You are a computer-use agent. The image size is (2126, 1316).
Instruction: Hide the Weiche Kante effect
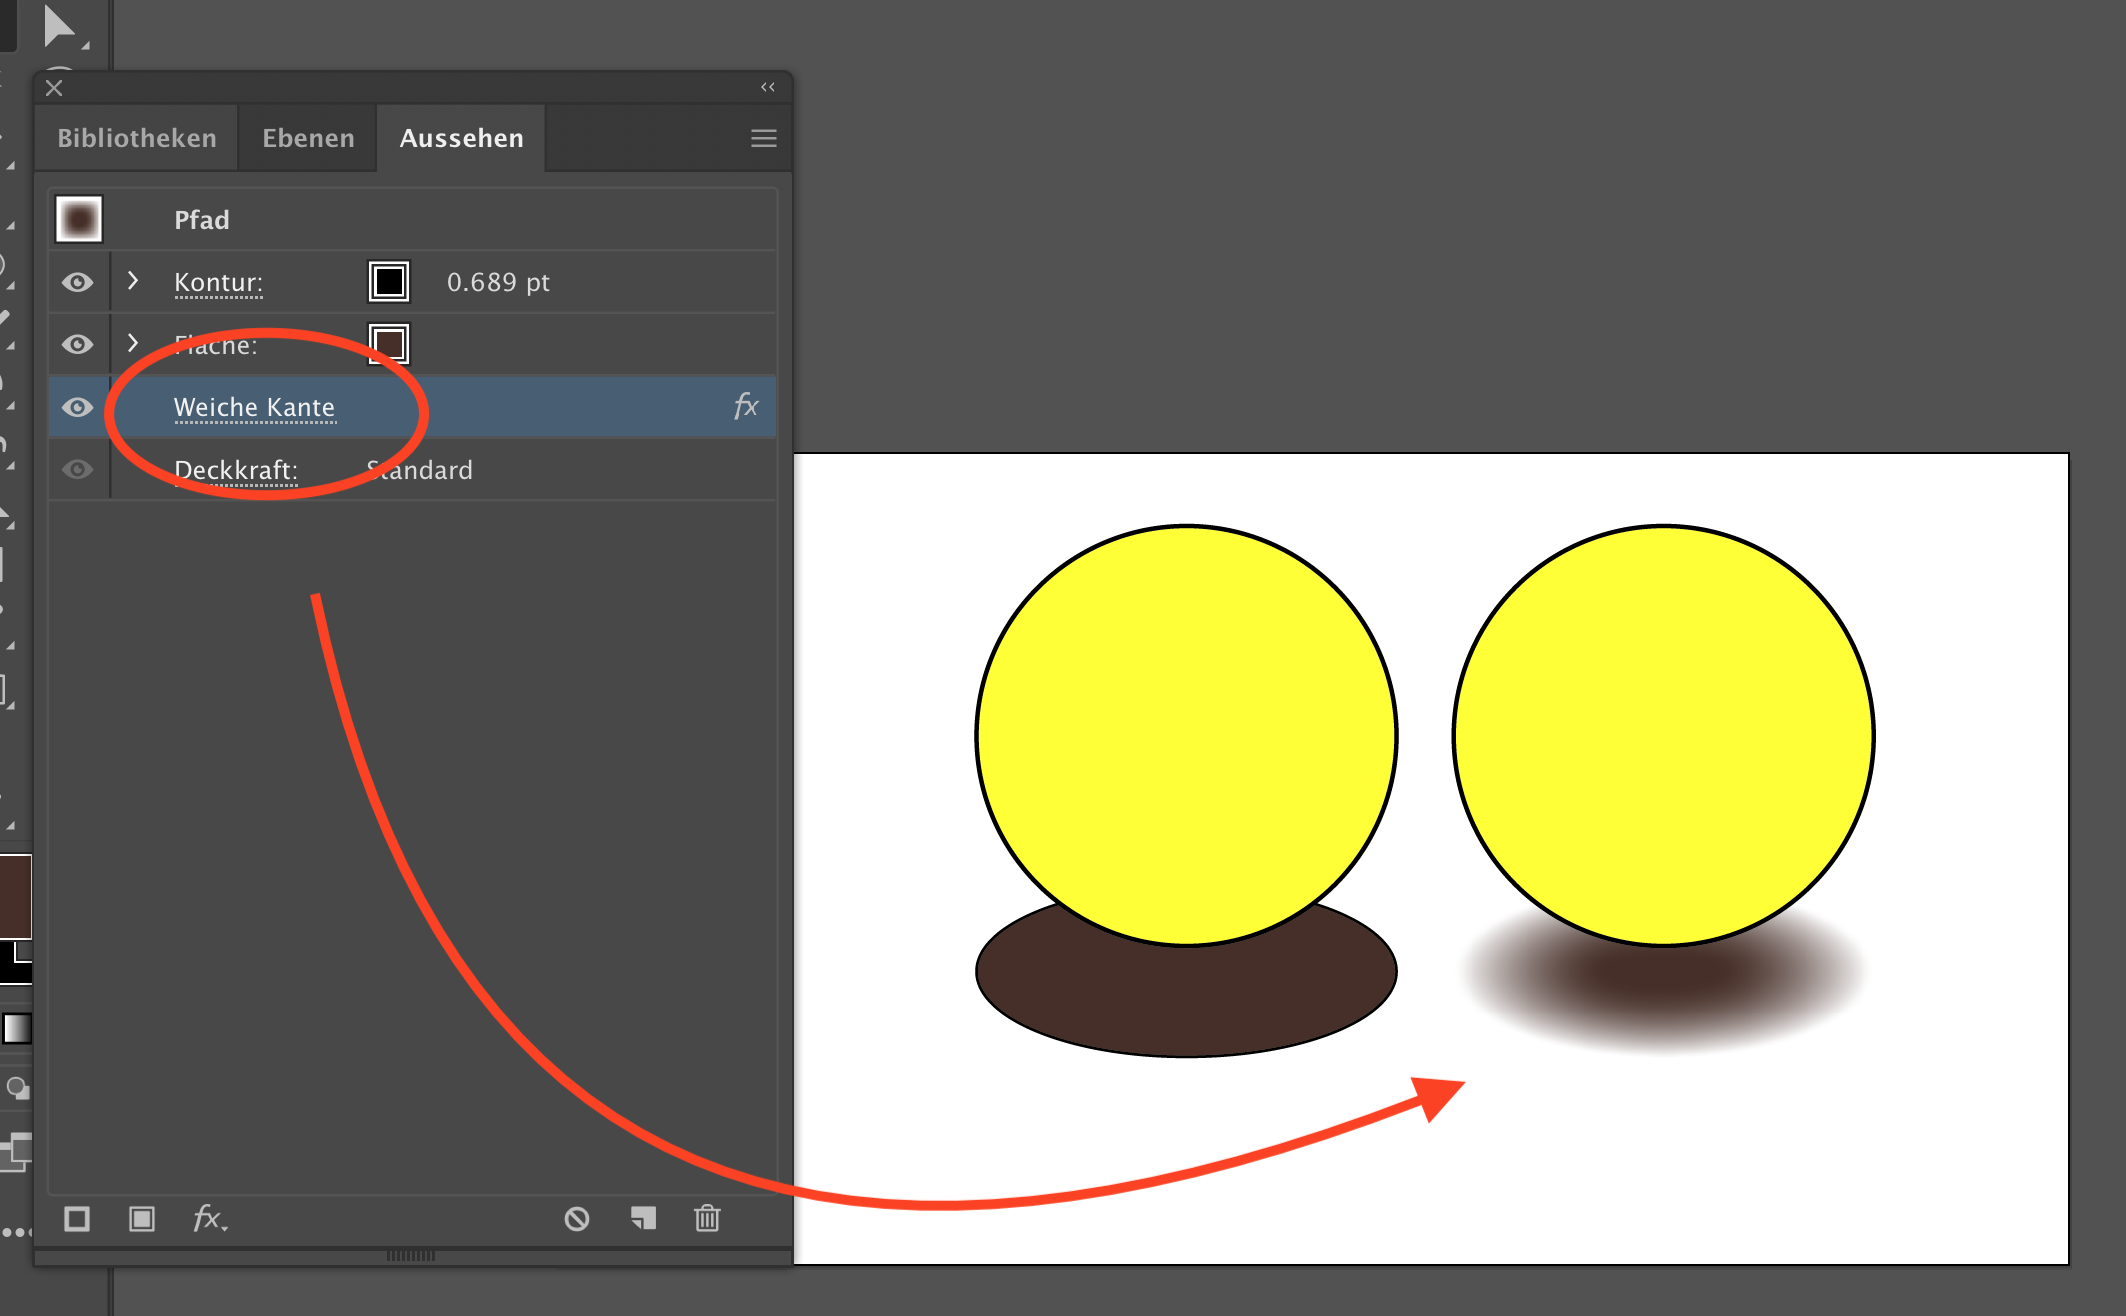tap(78, 407)
